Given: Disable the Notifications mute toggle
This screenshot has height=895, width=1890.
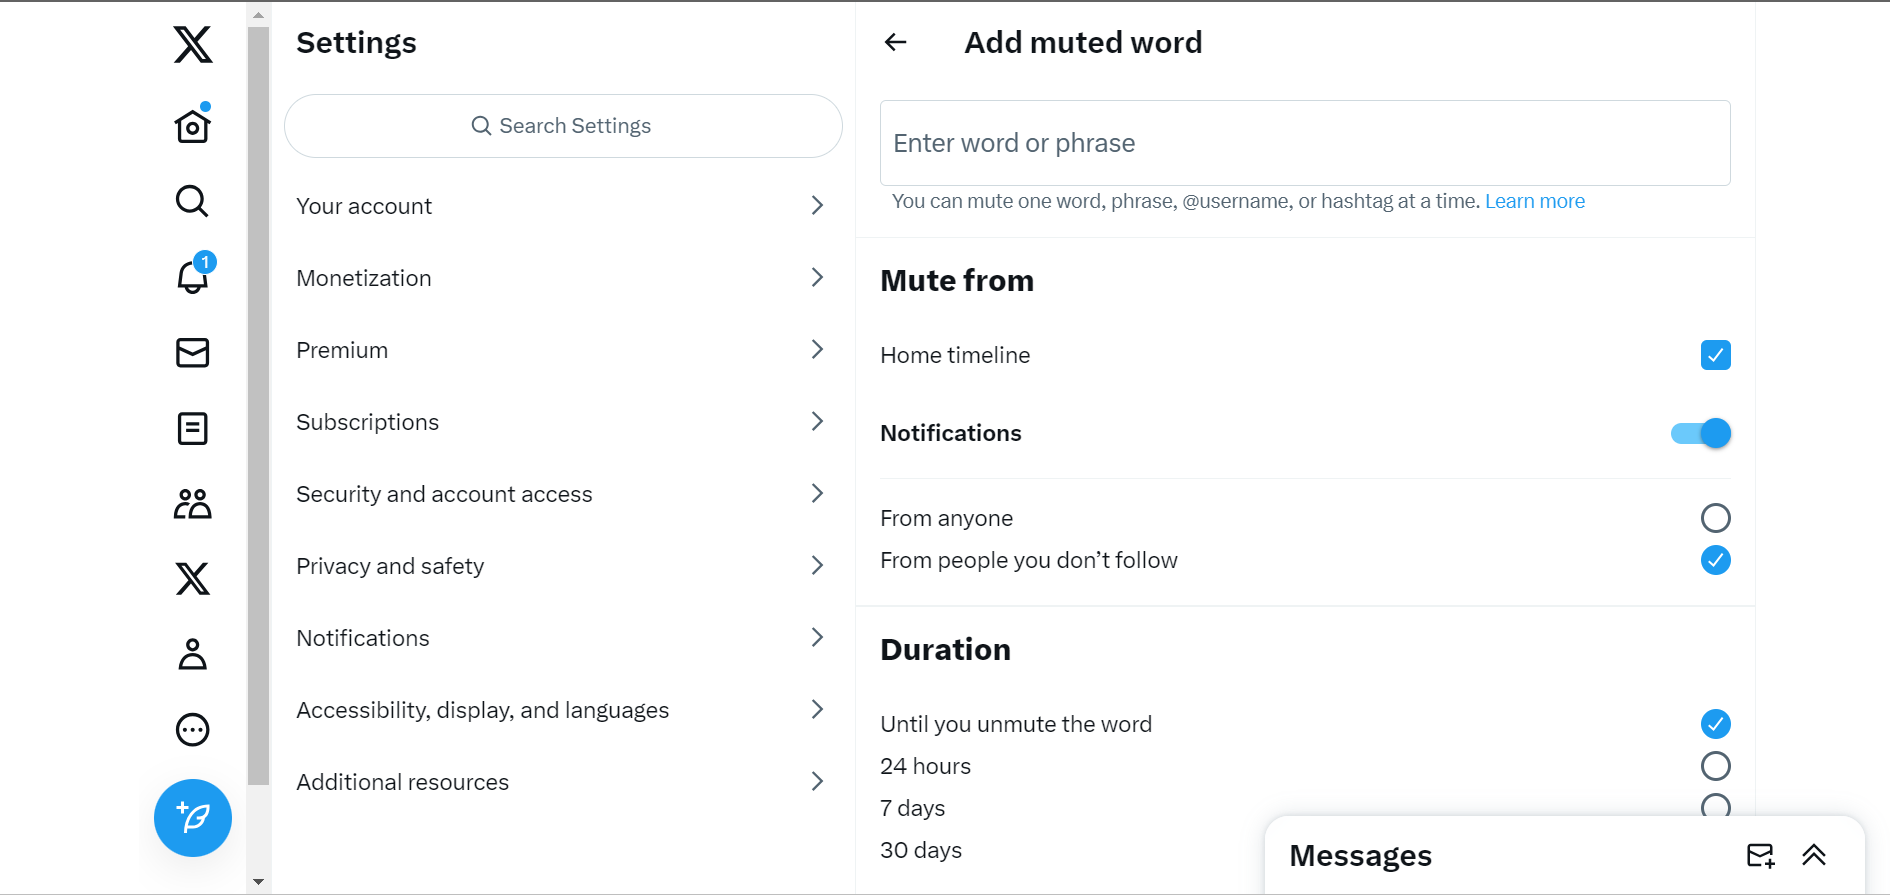Looking at the screenshot, I should (1699, 433).
